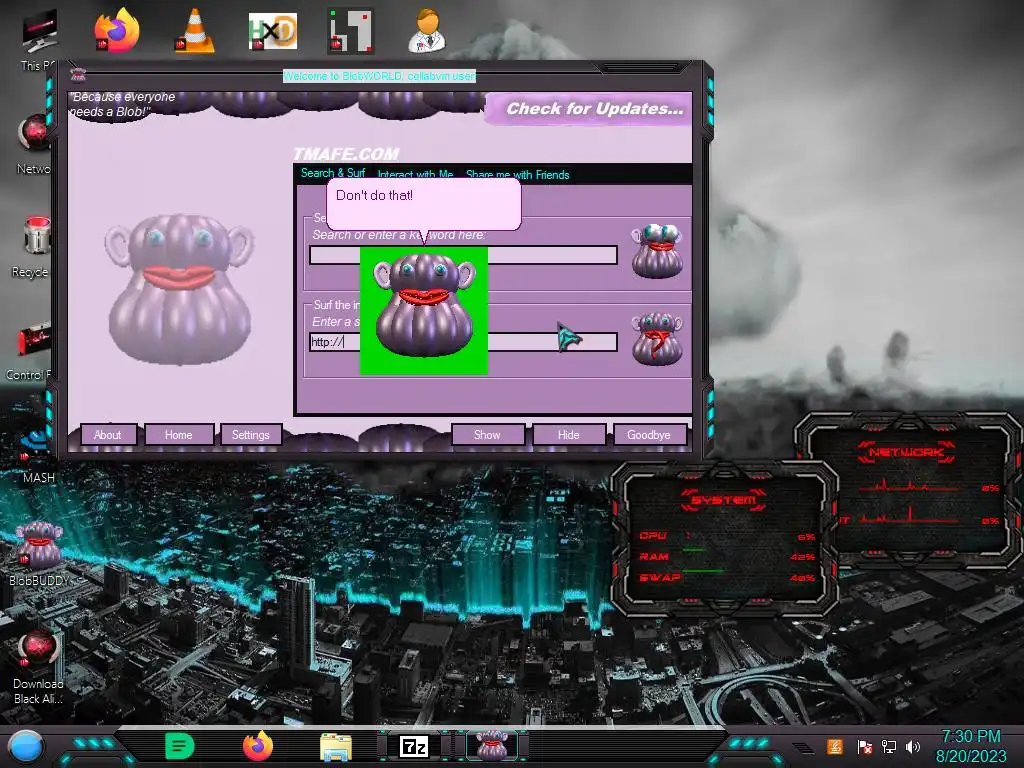This screenshot has height=768, width=1024.
Task: Switch to the Search & Surf tab
Action: point(332,173)
